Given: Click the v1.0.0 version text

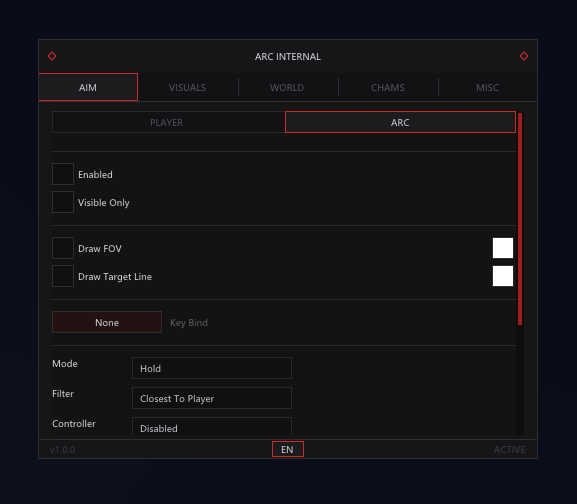Looking at the screenshot, I should (x=63, y=450).
